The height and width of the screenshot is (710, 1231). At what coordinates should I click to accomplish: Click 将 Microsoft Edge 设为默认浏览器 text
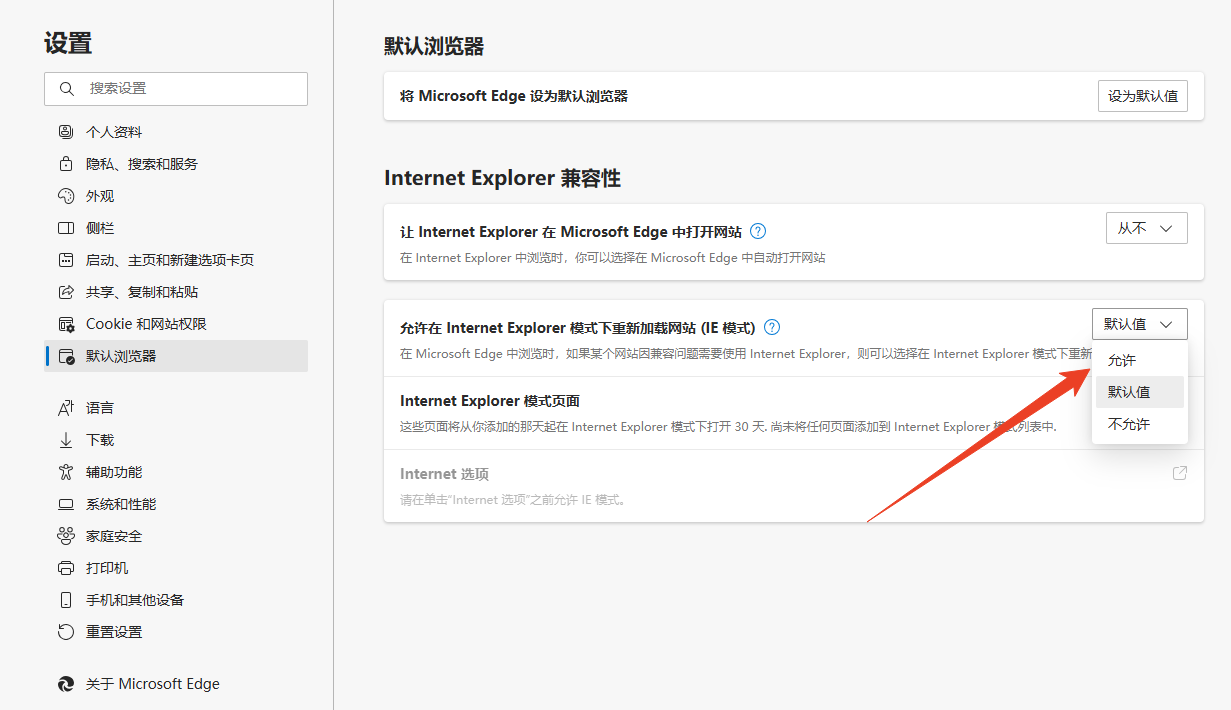(x=514, y=96)
